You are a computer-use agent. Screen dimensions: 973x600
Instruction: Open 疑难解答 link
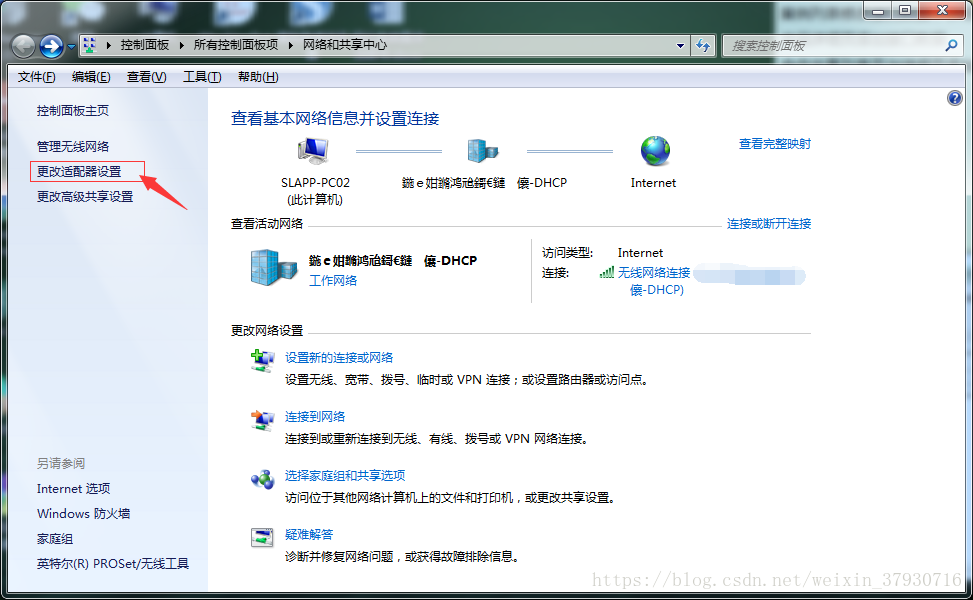(308, 534)
